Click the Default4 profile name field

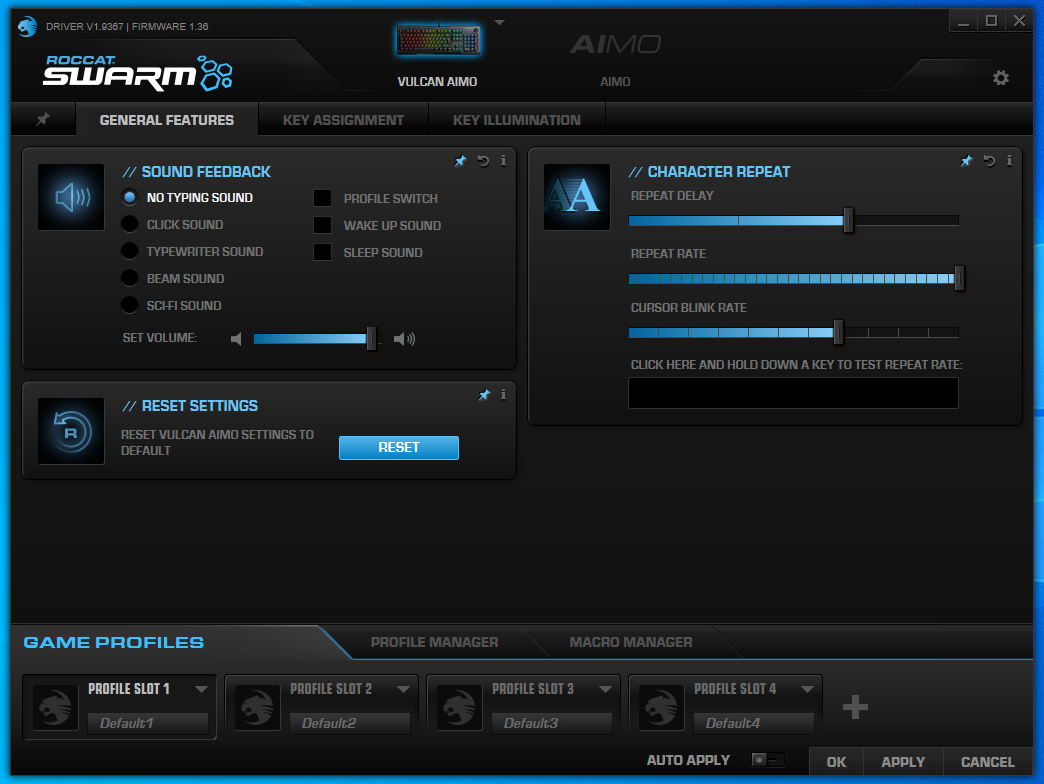[x=754, y=723]
